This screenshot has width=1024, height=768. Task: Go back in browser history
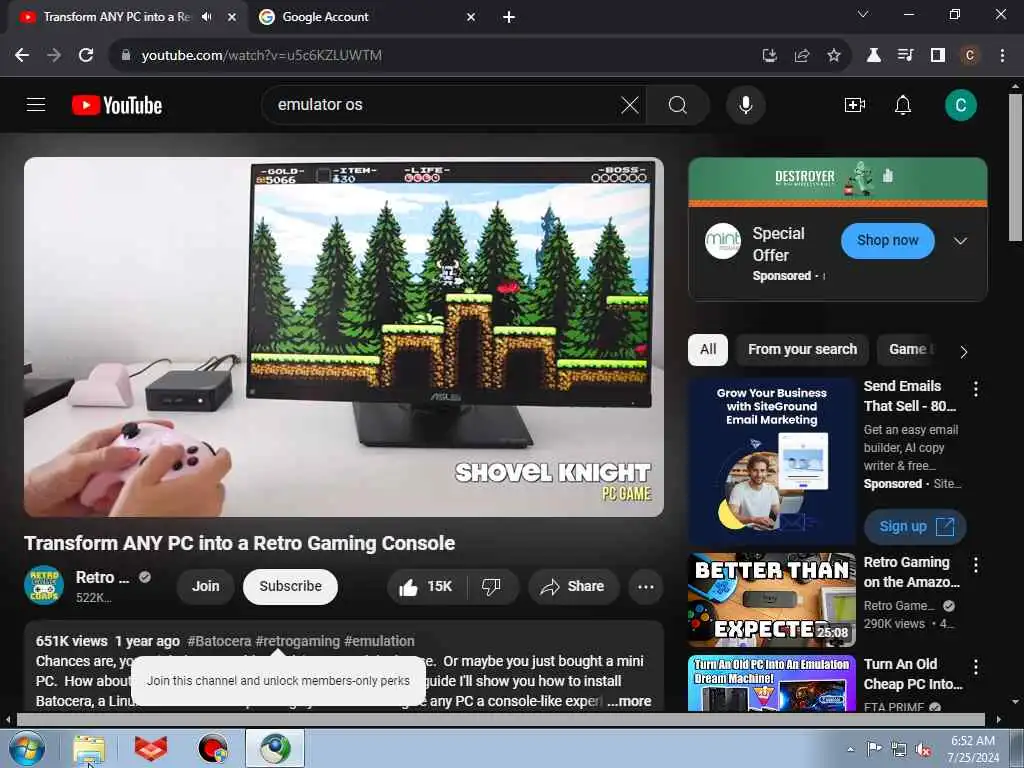click(x=22, y=56)
